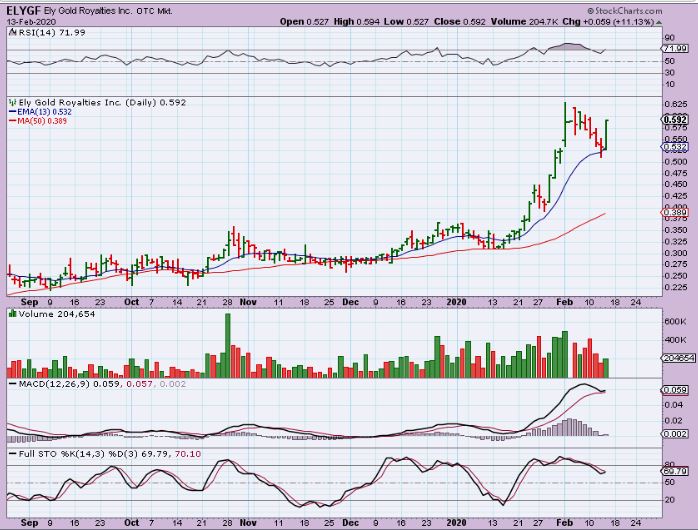Click the red 0.389 MA value tag
Viewport: 698px width, 530px height.
tap(674, 213)
